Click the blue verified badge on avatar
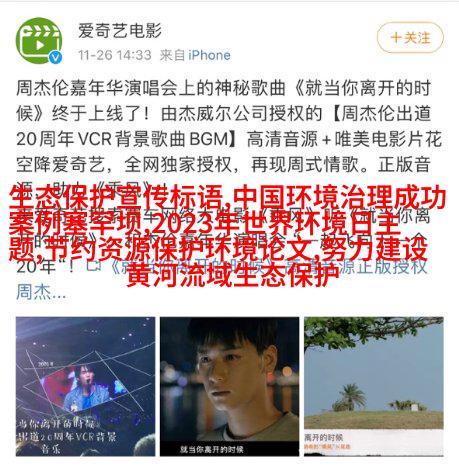Image resolution: width=459 pixels, height=466 pixels. 55,57
